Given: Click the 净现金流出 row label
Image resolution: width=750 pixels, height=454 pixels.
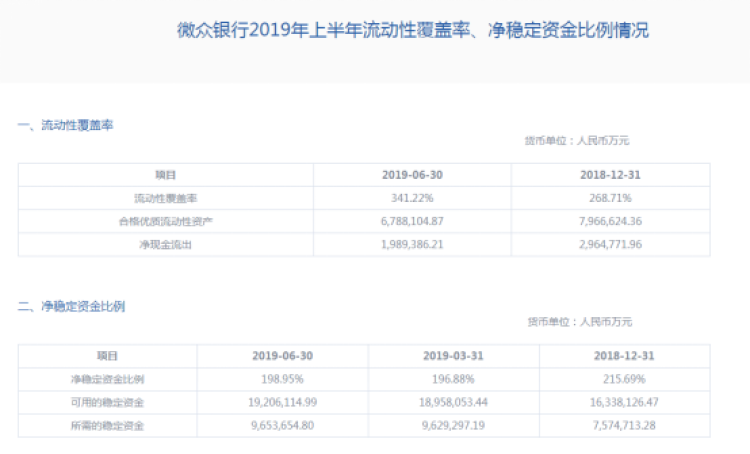Looking at the screenshot, I should click(x=165, y=244).
